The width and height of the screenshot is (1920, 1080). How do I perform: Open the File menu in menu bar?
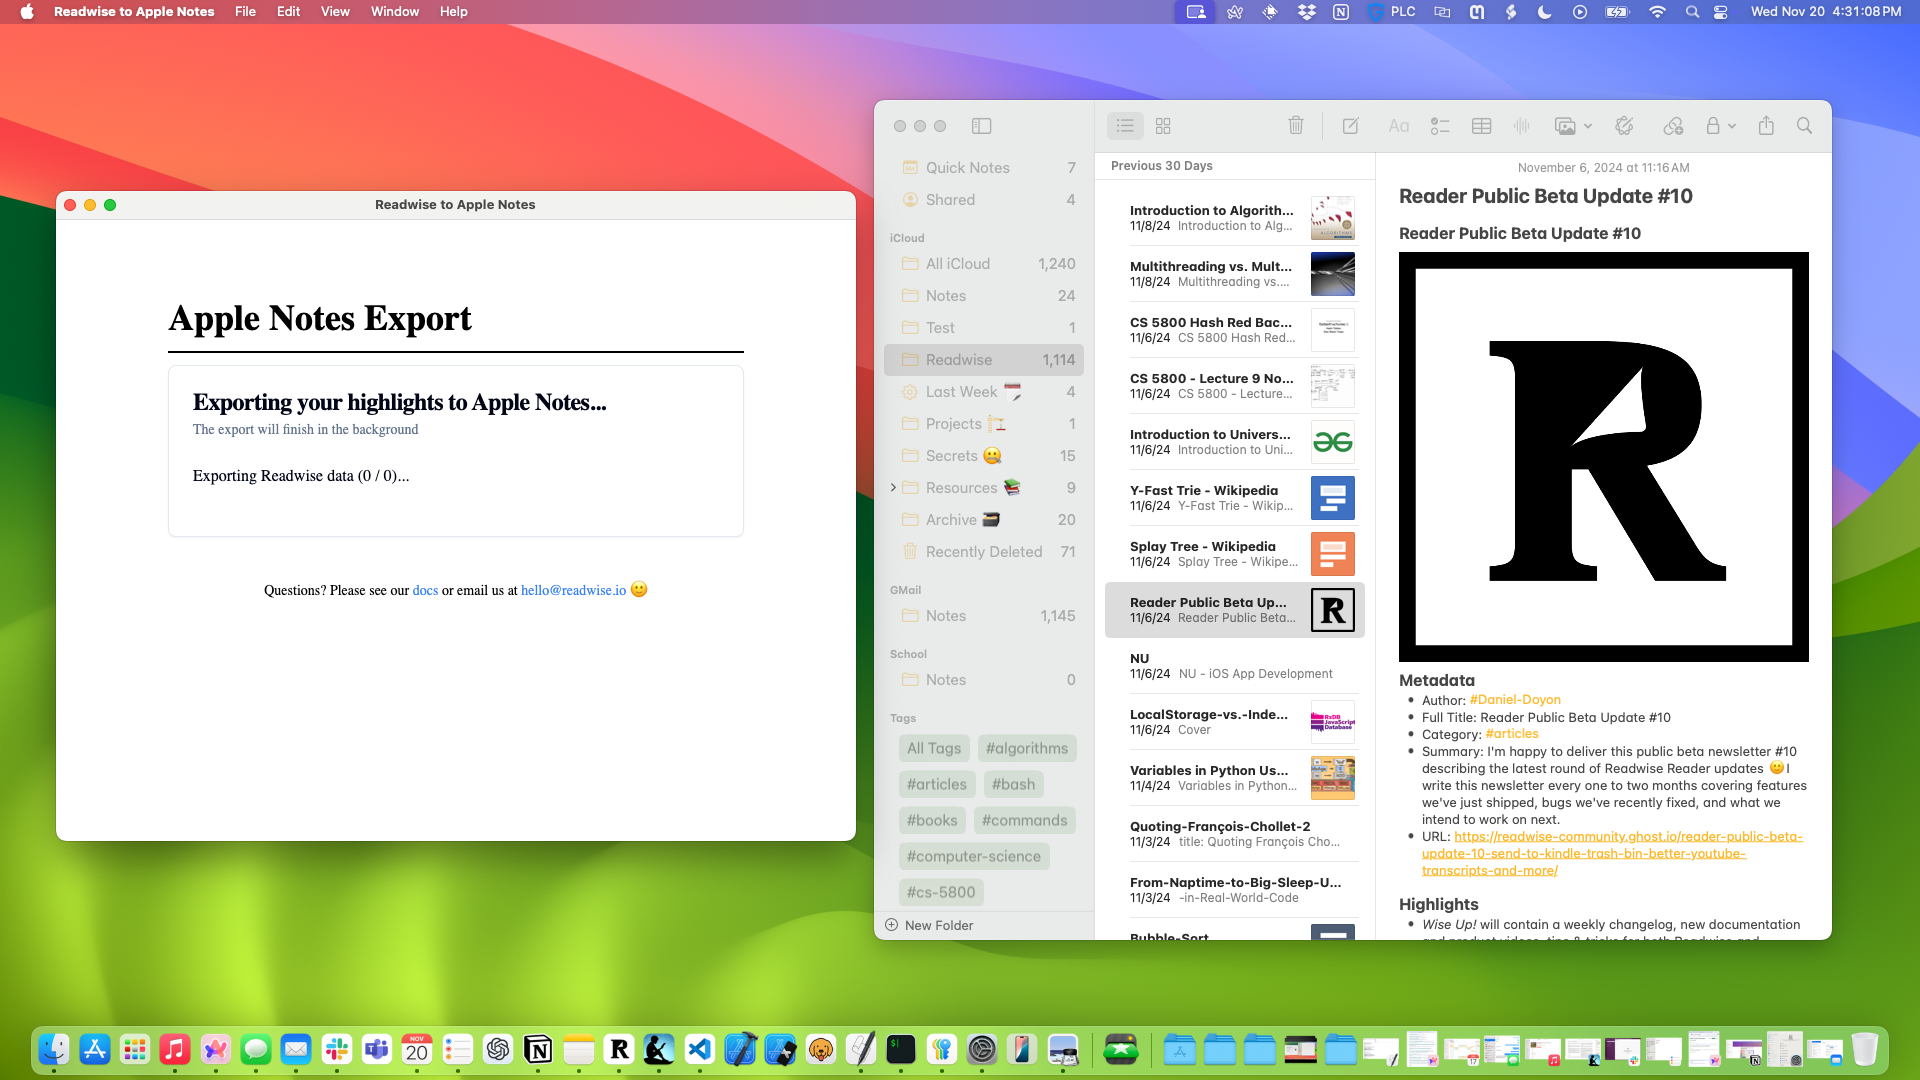coord(244,12)
